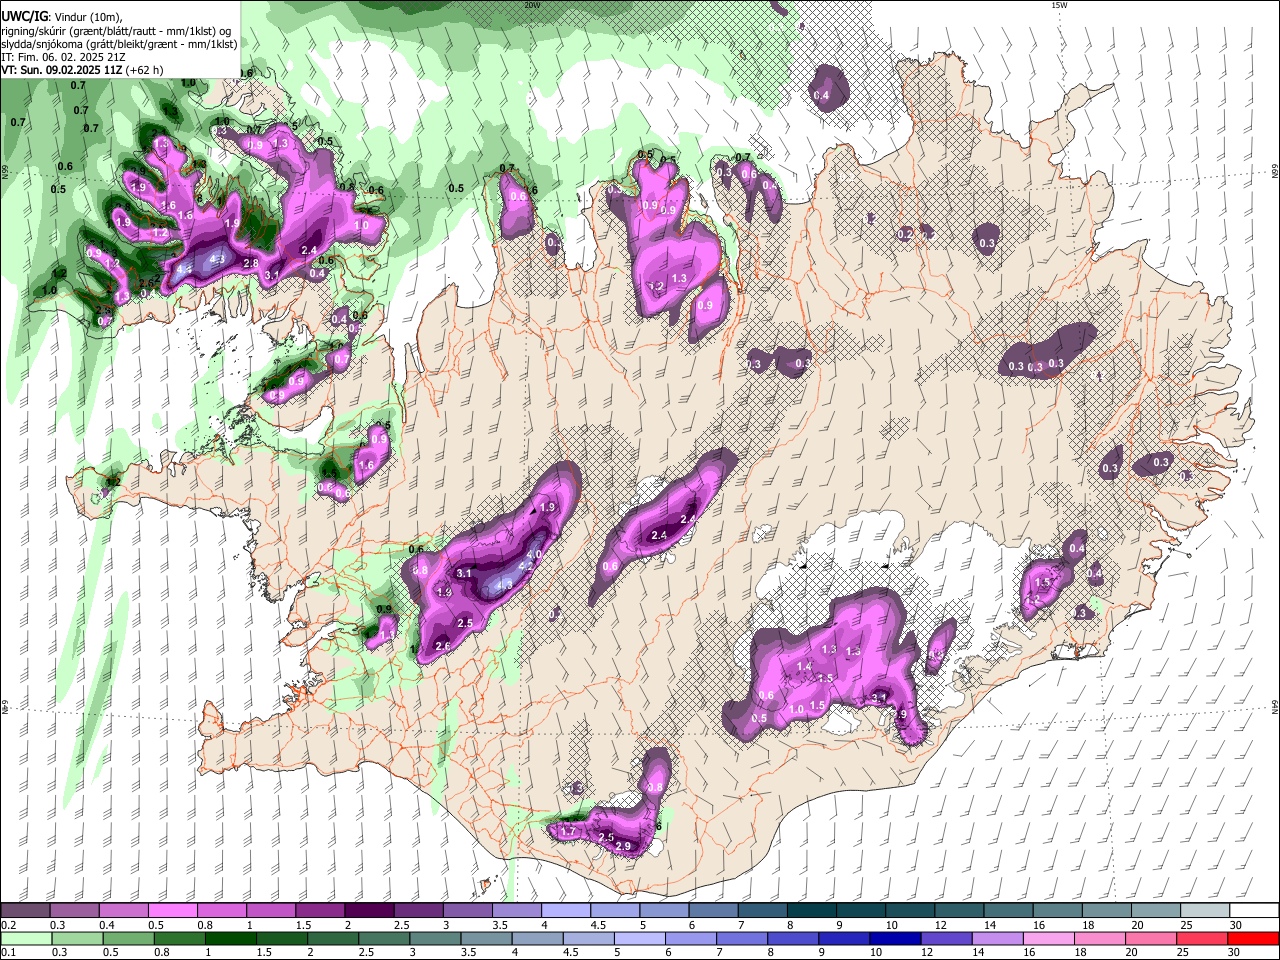The width and height of the screenshot is (1280, 960).
Task: Click the '20W' longitude label
Action: (x=532, y=5)
